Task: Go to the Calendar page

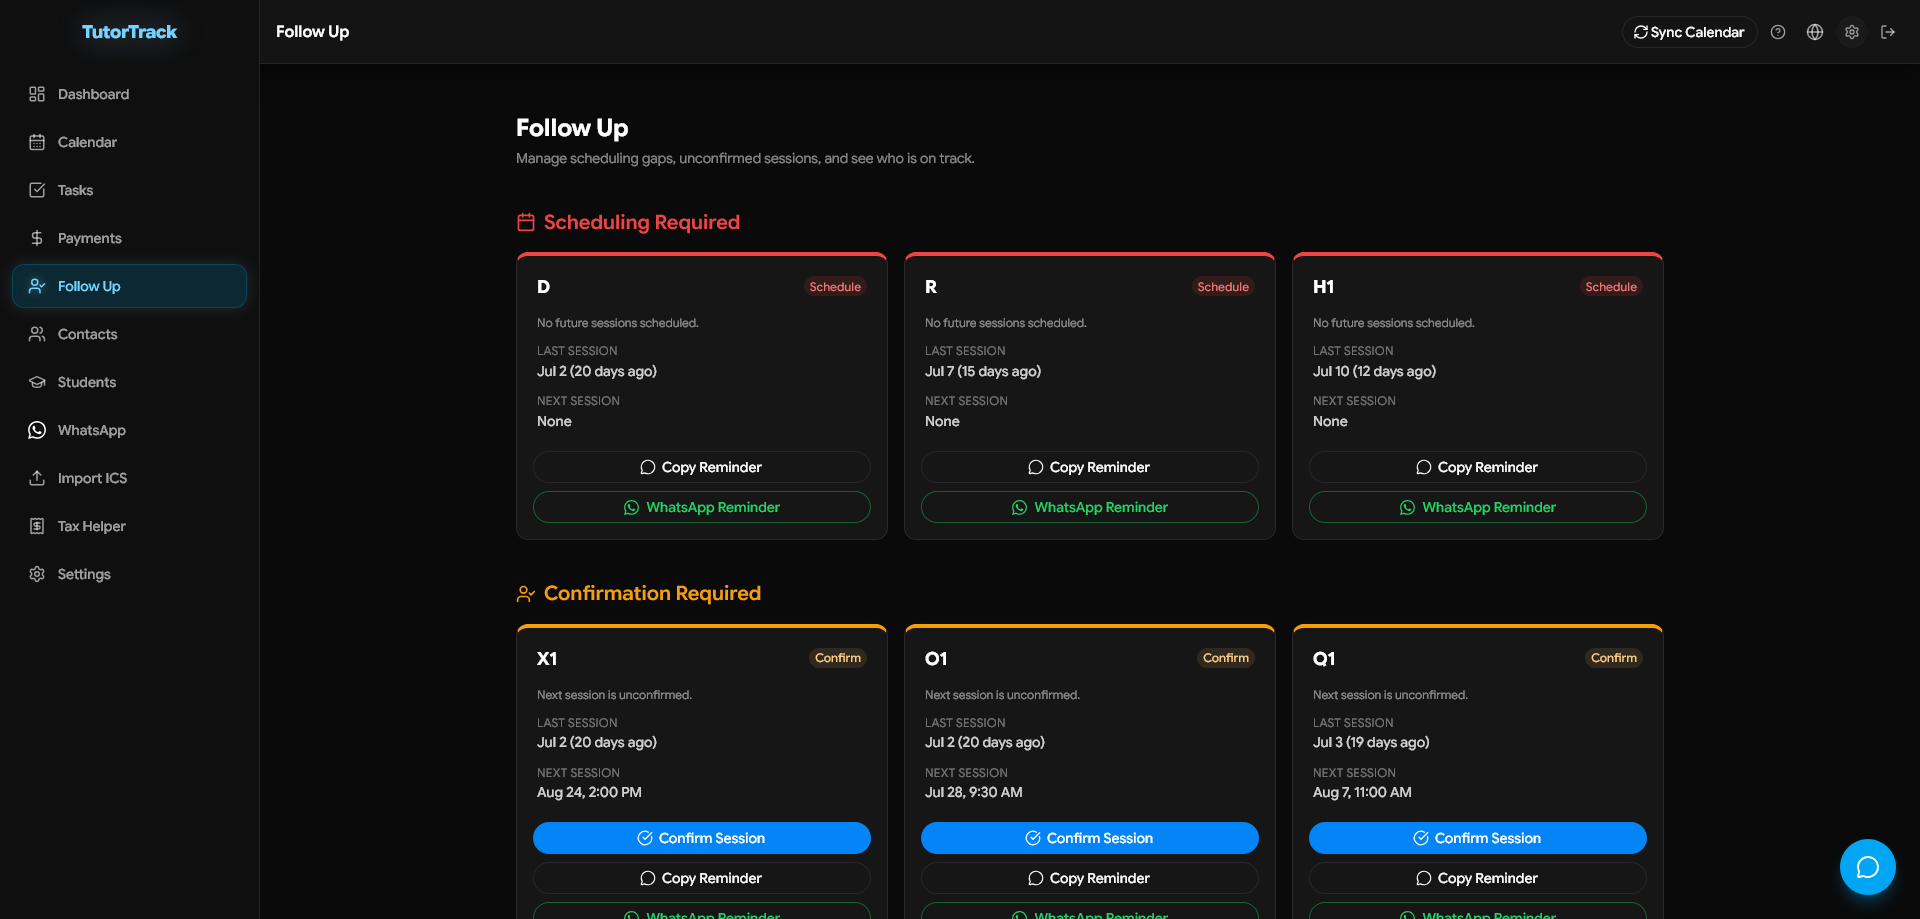Action: 129,142
